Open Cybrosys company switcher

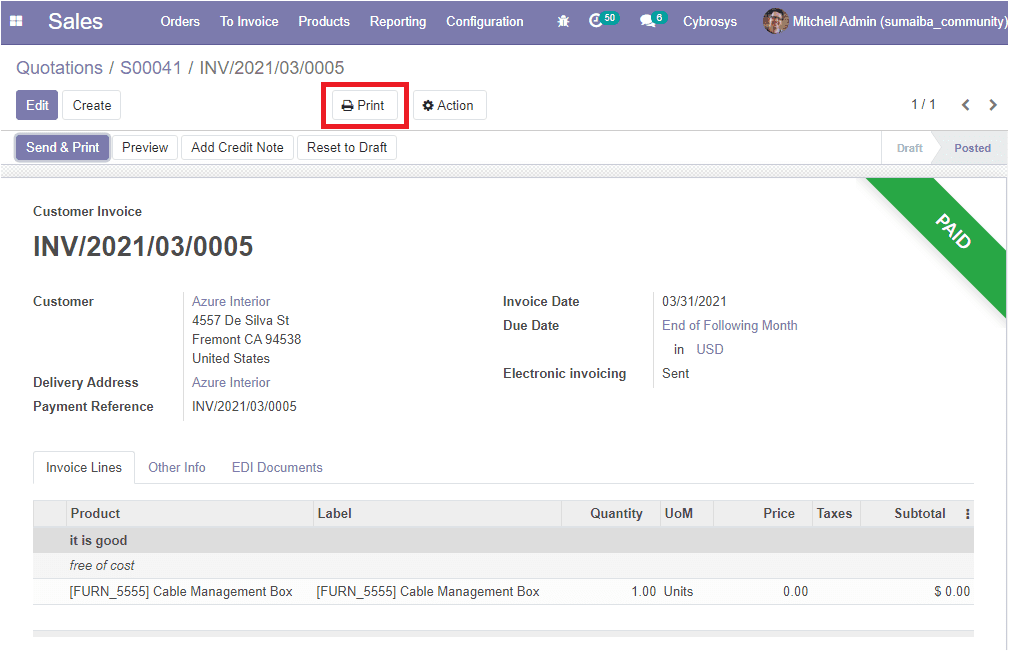(x=710, y=21)
